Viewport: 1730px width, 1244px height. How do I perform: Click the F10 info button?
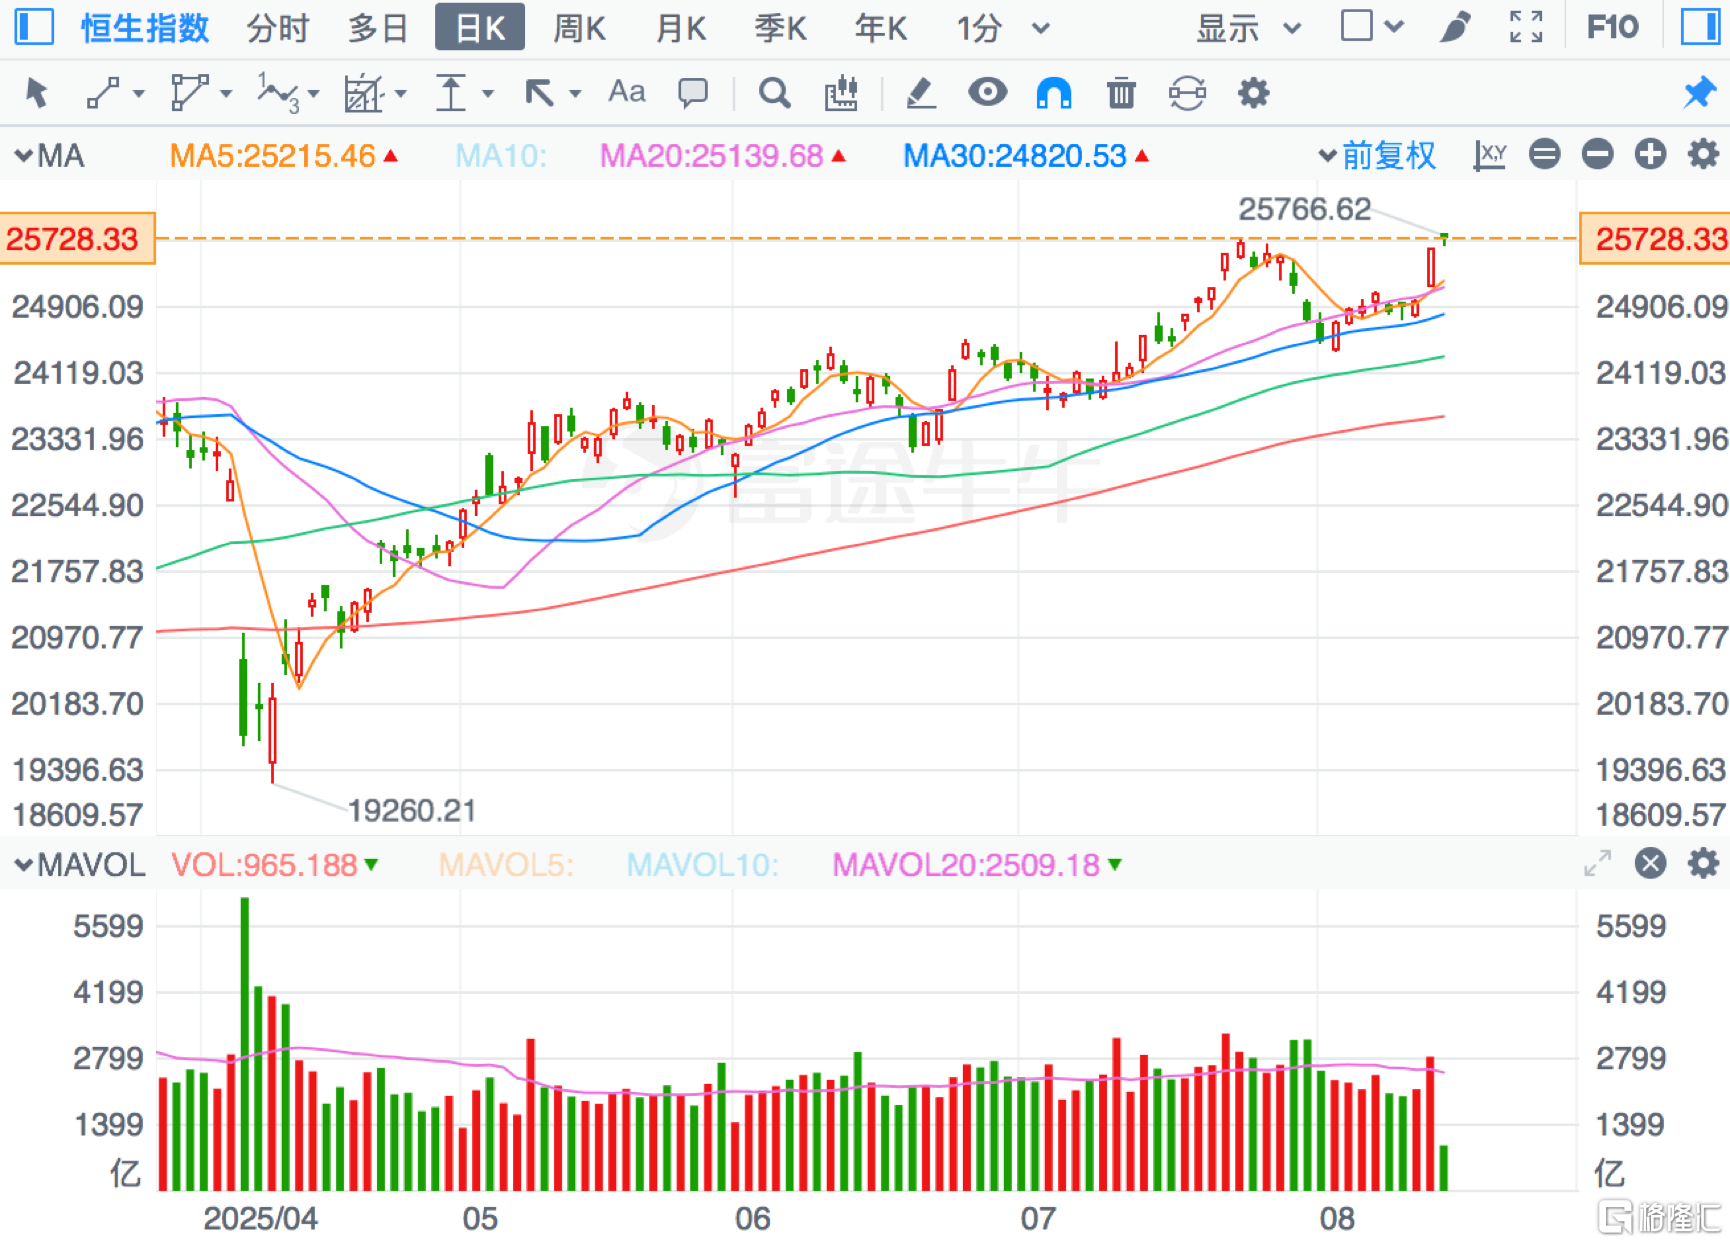(1612, 27)
